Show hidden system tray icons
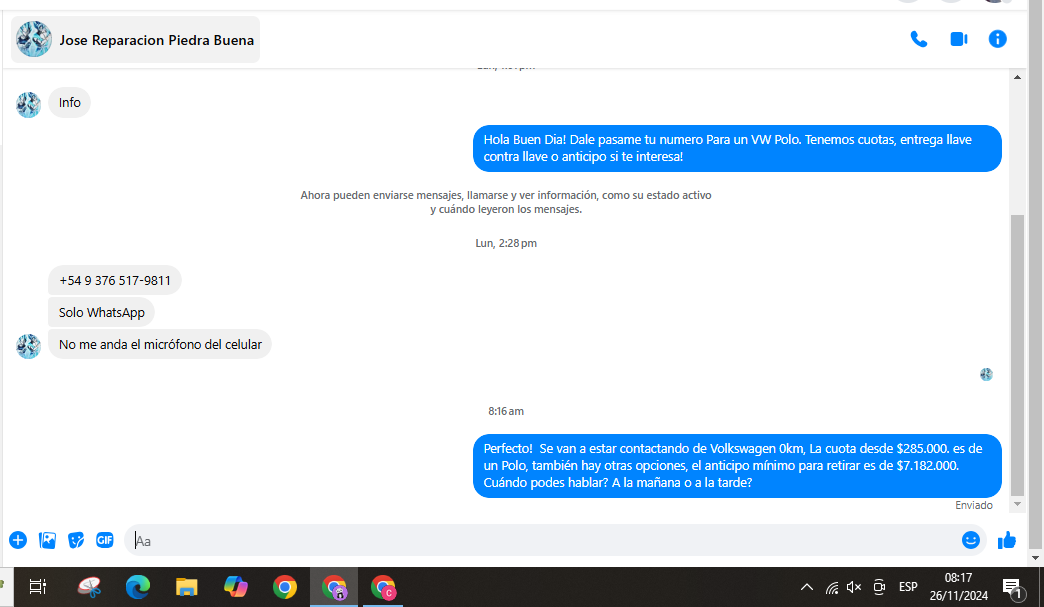Screen dimensions: 1044x607 coord(806,587)
